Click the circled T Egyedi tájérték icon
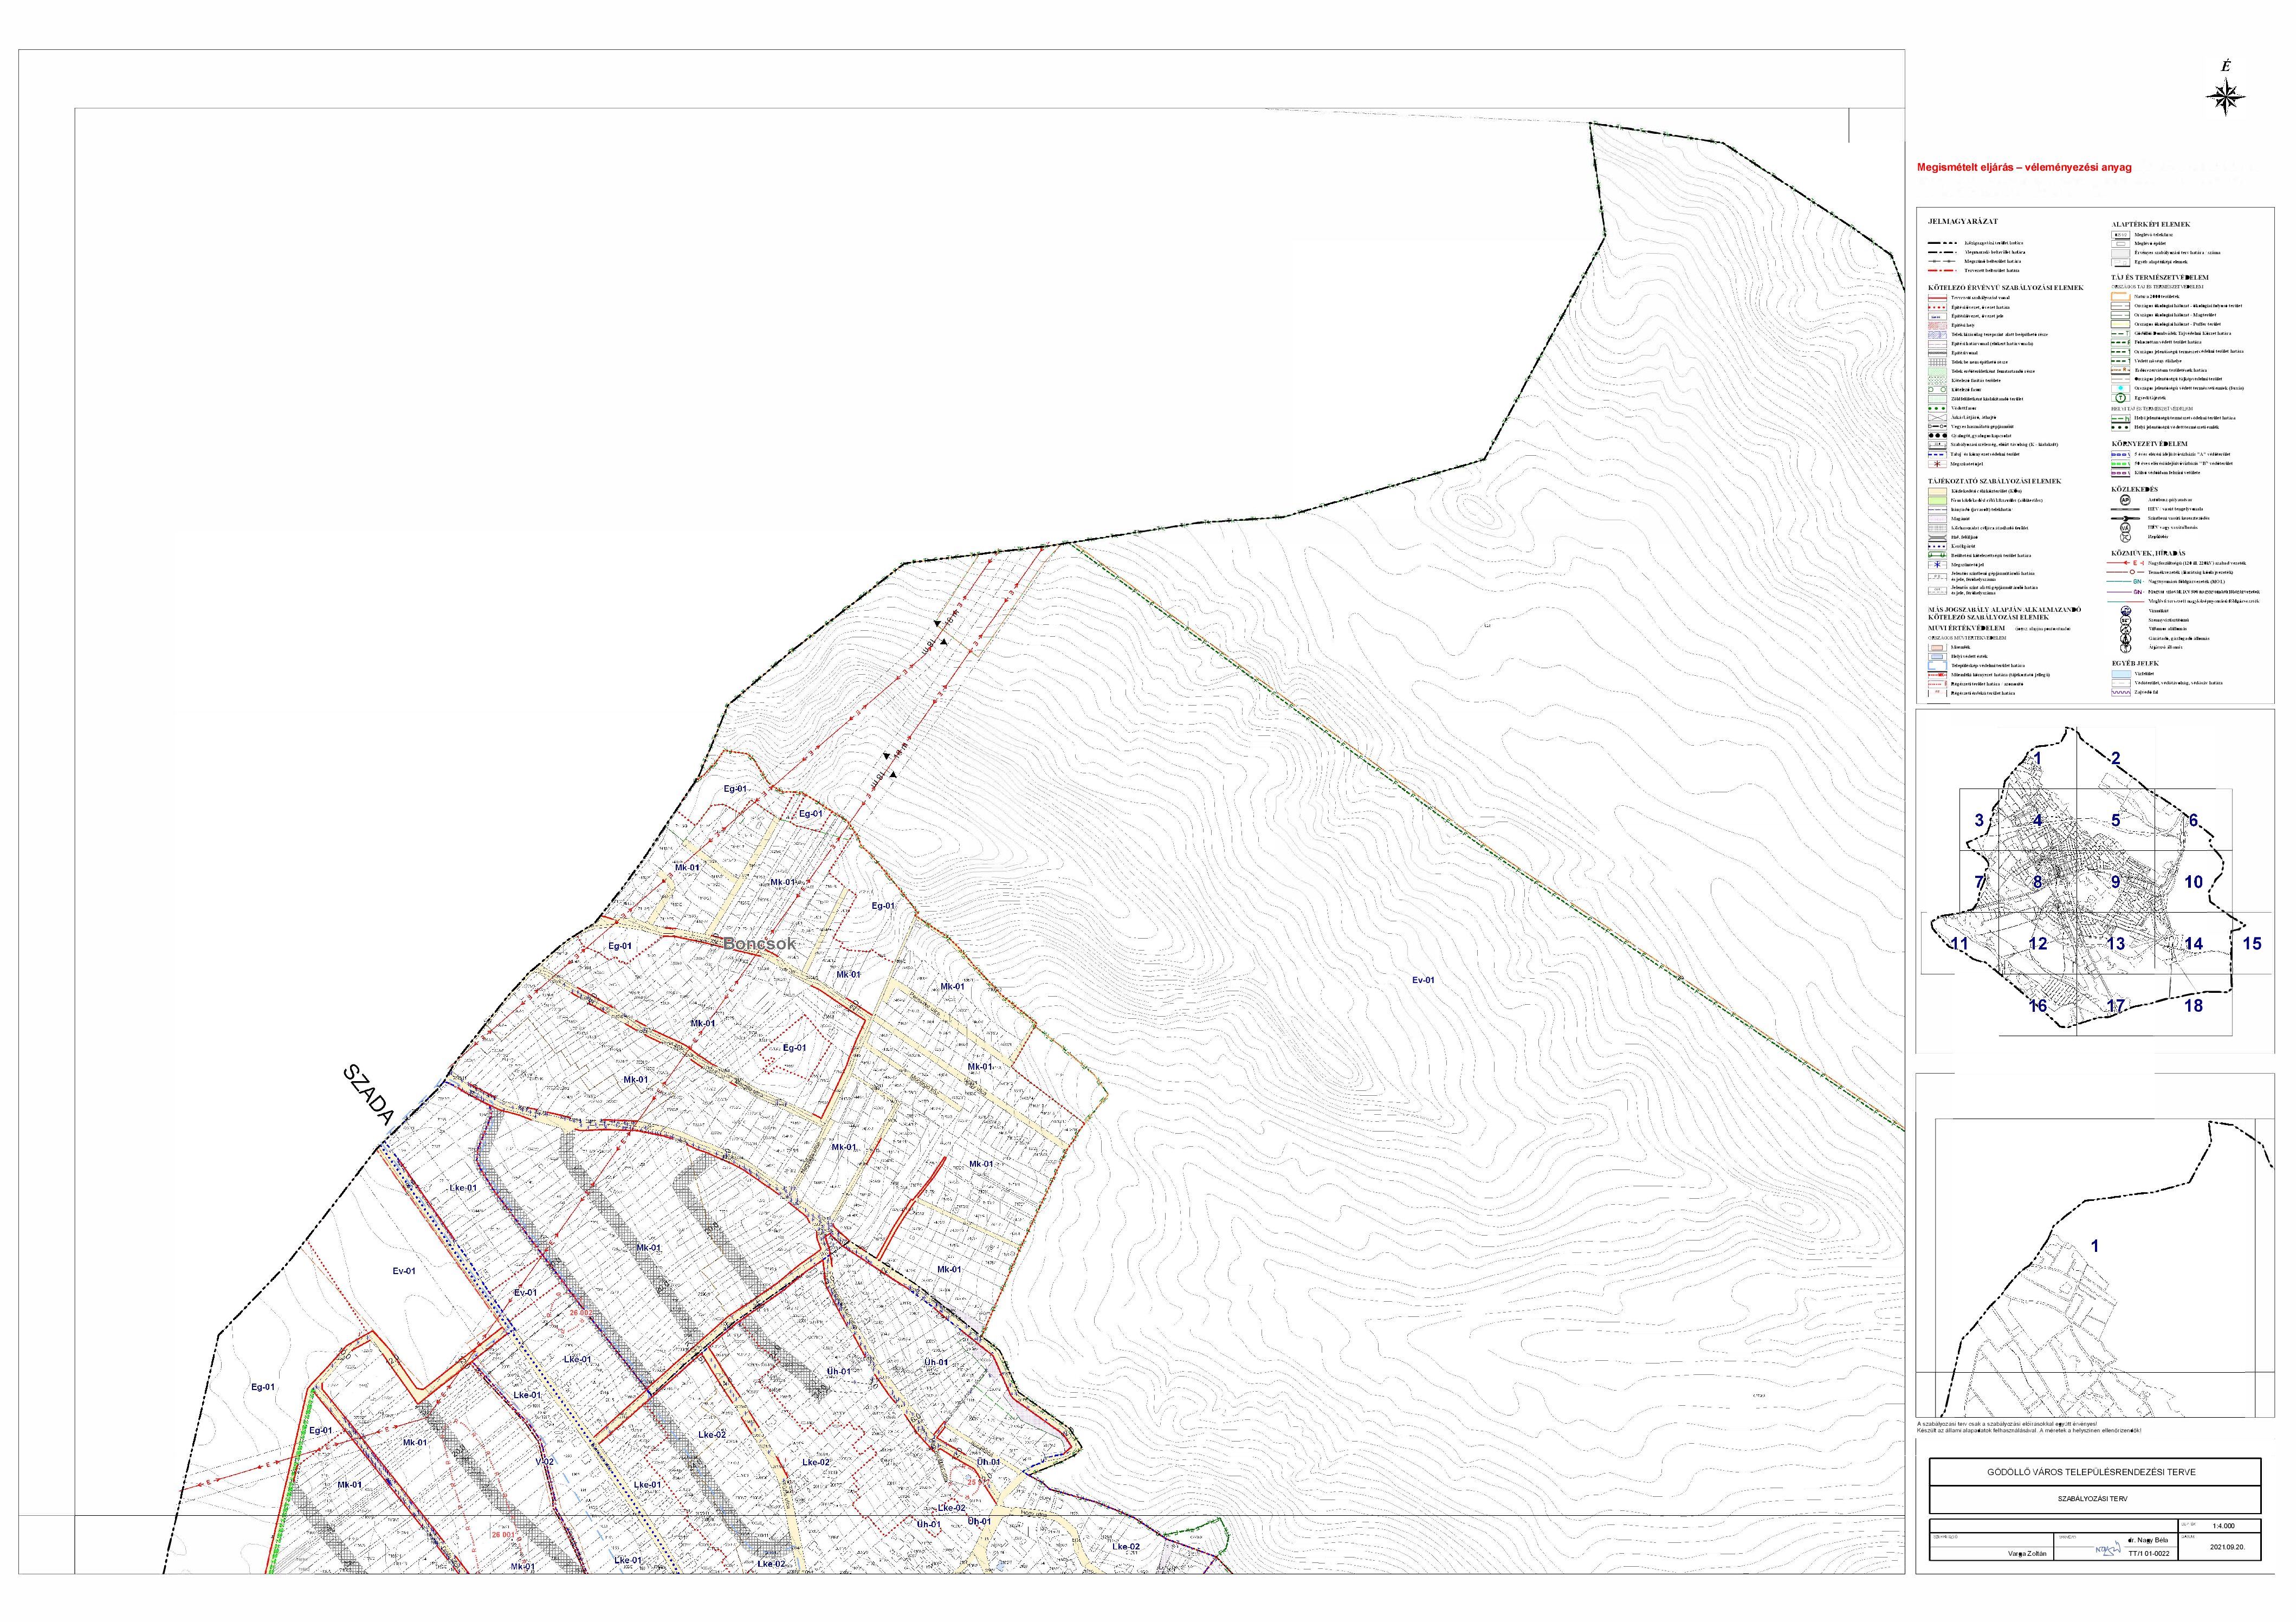 [x=2121, y=398]
